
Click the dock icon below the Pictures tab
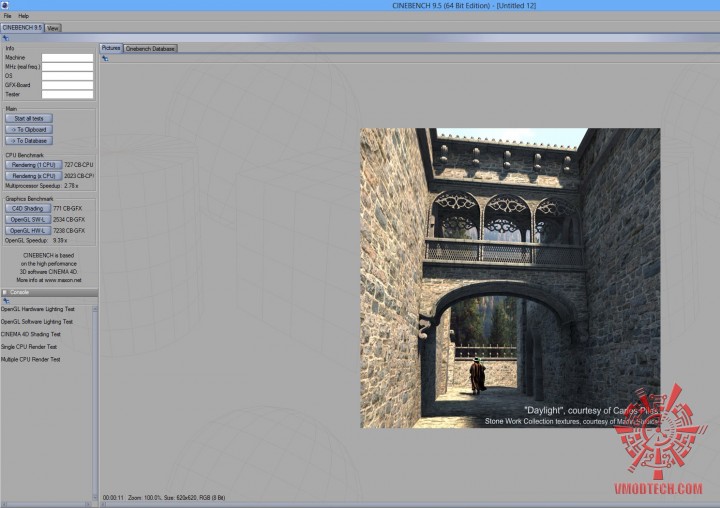click(x=105, y=58)
